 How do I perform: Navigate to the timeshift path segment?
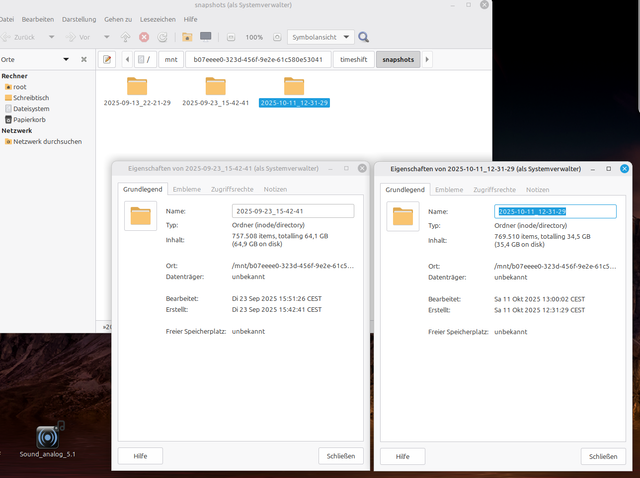353,60
